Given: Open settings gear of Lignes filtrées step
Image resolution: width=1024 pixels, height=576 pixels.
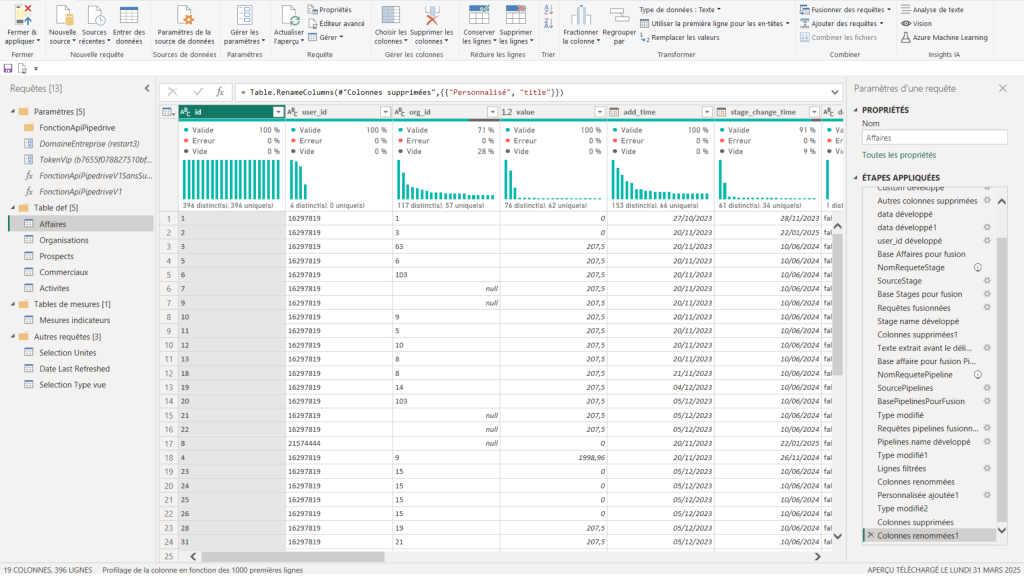Looking at the screenshot, I should (x=987, y=468).
